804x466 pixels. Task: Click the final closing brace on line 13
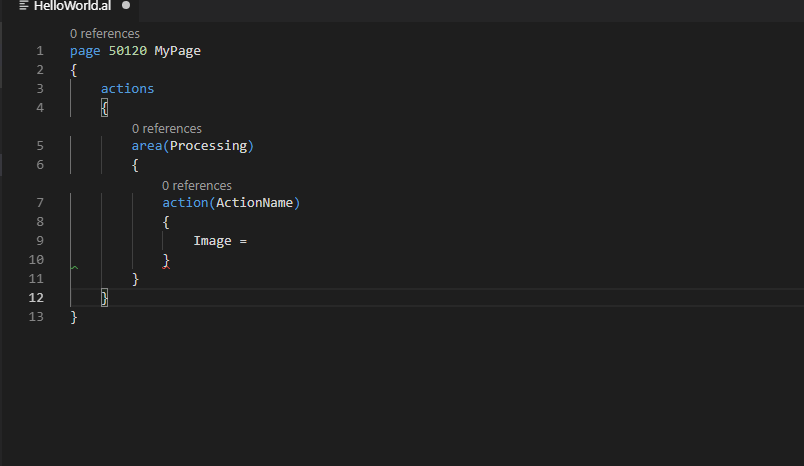[74, 317]
